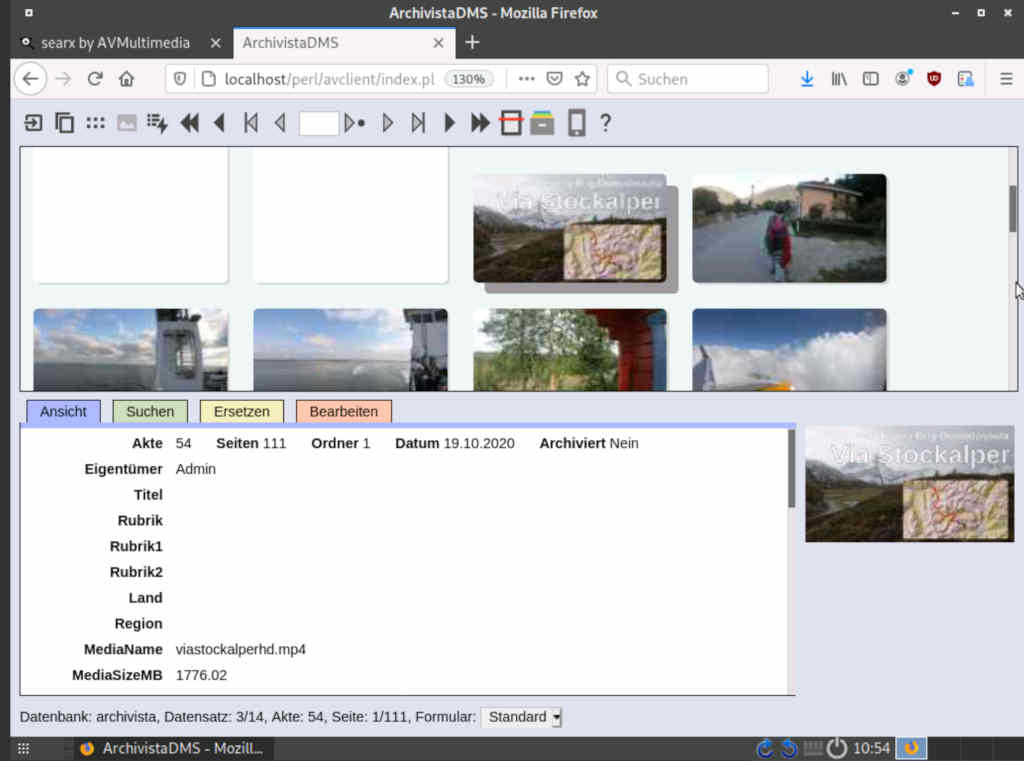Open the Firefox account icon
1024x761 pixels.
point(903,79)
